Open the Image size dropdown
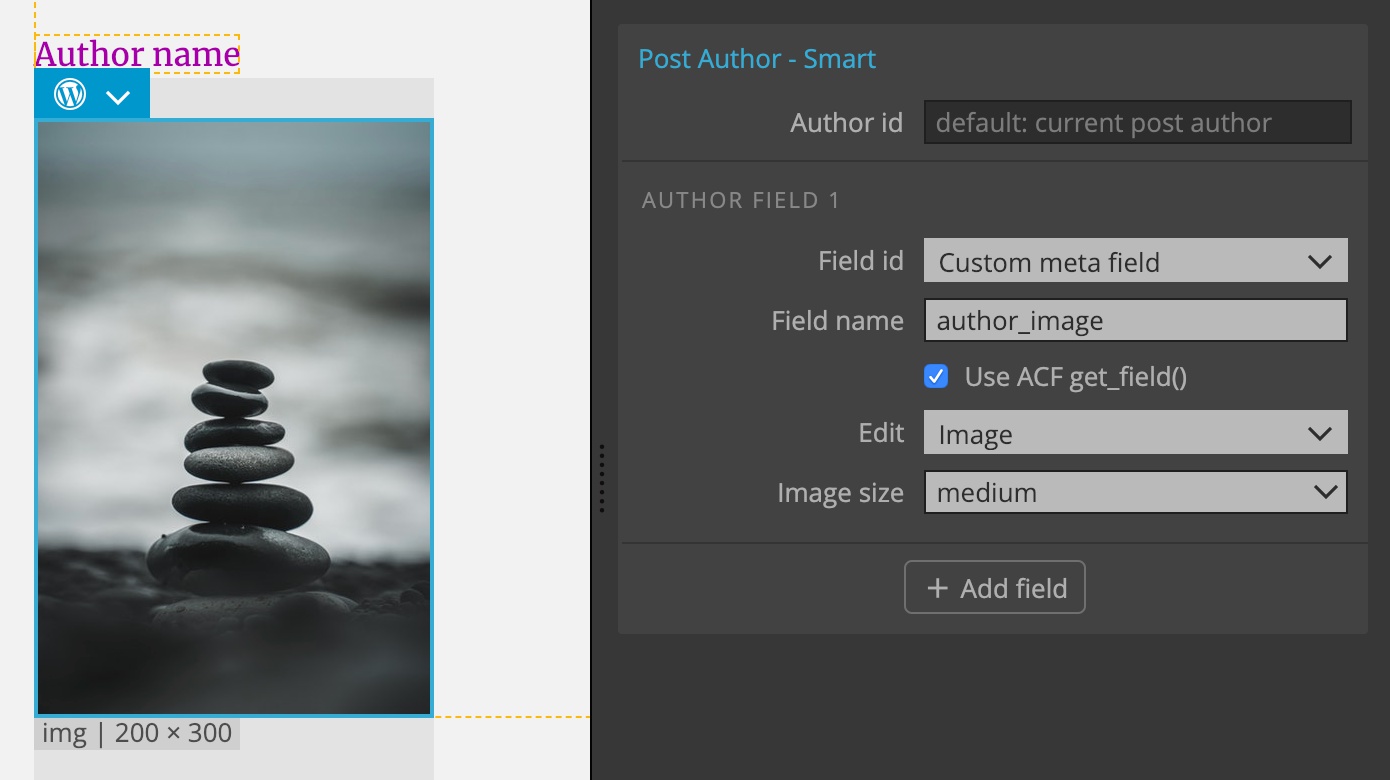 (1136, 492)
